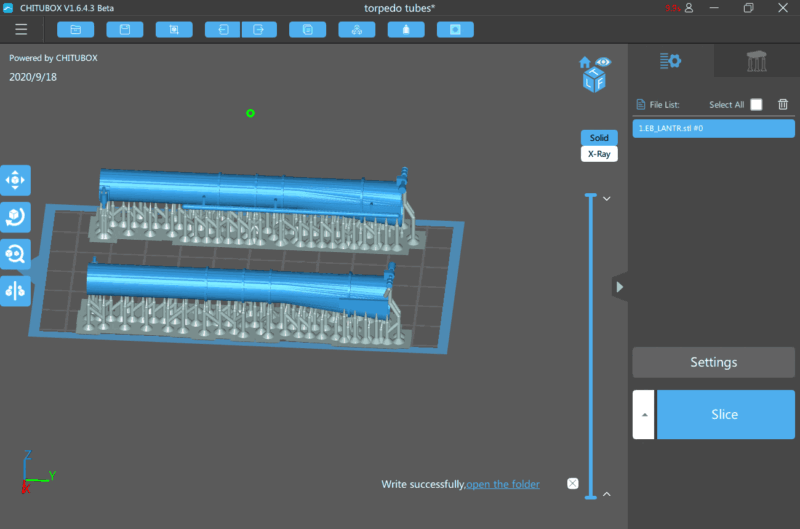Click the user account icon in title bar
Viewport: 800px width, 529px height.
tap(689, 8)
